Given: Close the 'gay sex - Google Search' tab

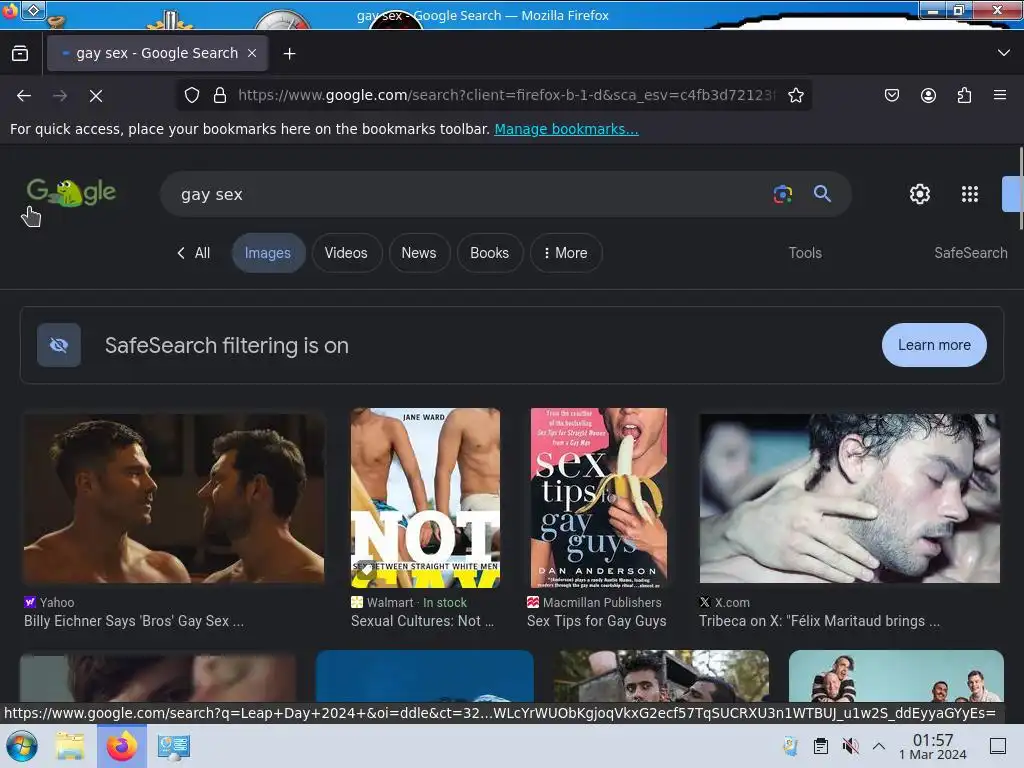Looking at the screenshot, I should (252, 54).
